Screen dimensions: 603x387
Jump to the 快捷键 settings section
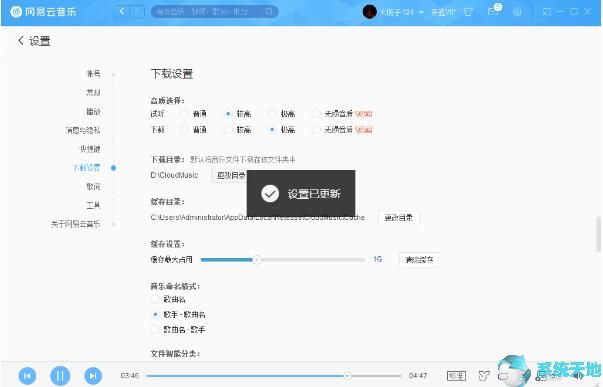point(90,149)
